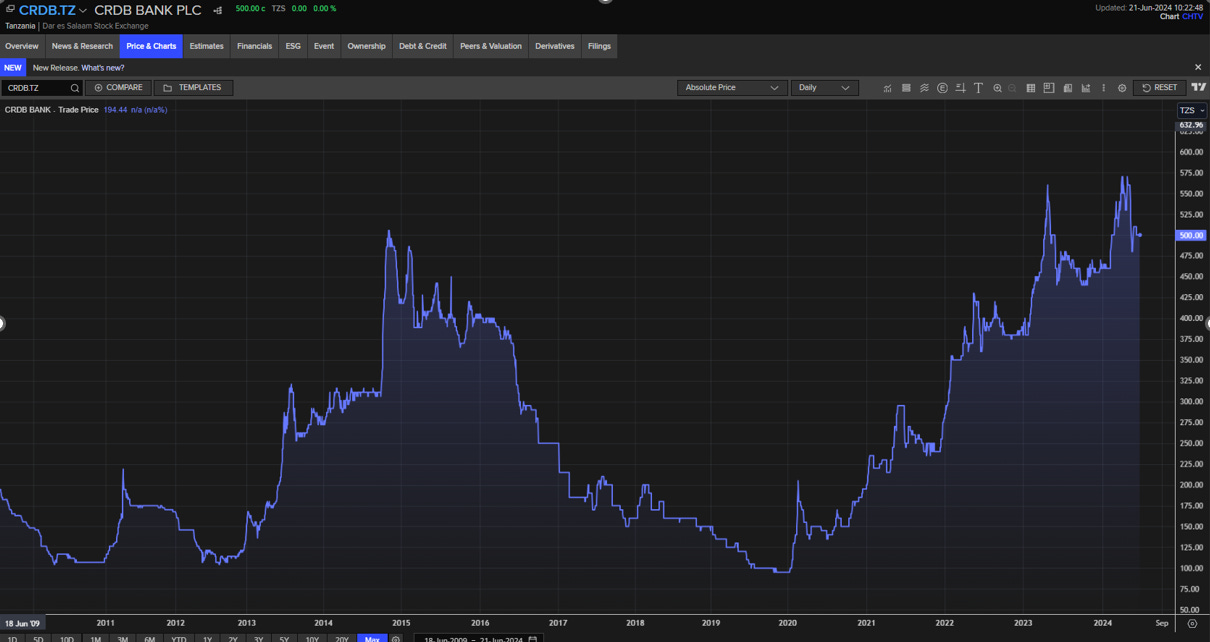Switch to Peers & Valuation tab
The image size is (1210, 642).
point(491,46)
